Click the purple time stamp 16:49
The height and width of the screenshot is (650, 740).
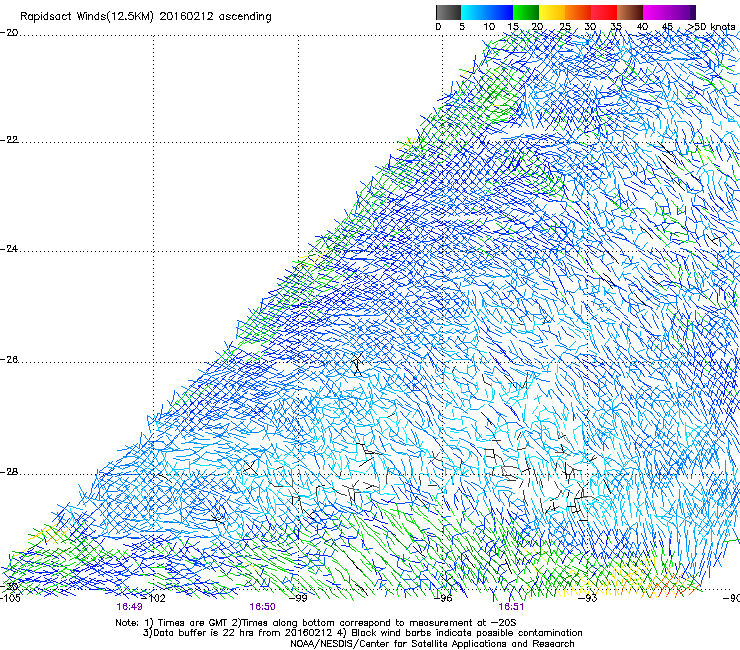(129, 607)
